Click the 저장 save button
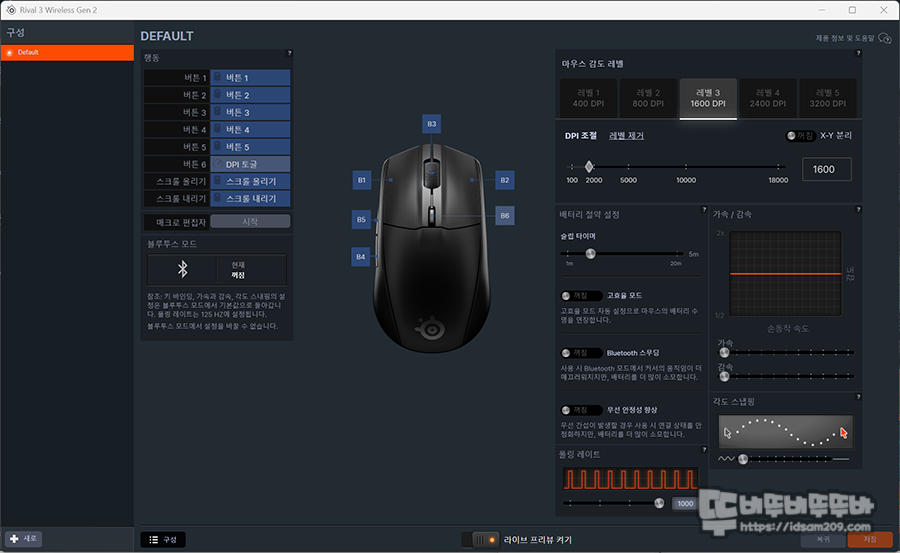 [870, 539]
